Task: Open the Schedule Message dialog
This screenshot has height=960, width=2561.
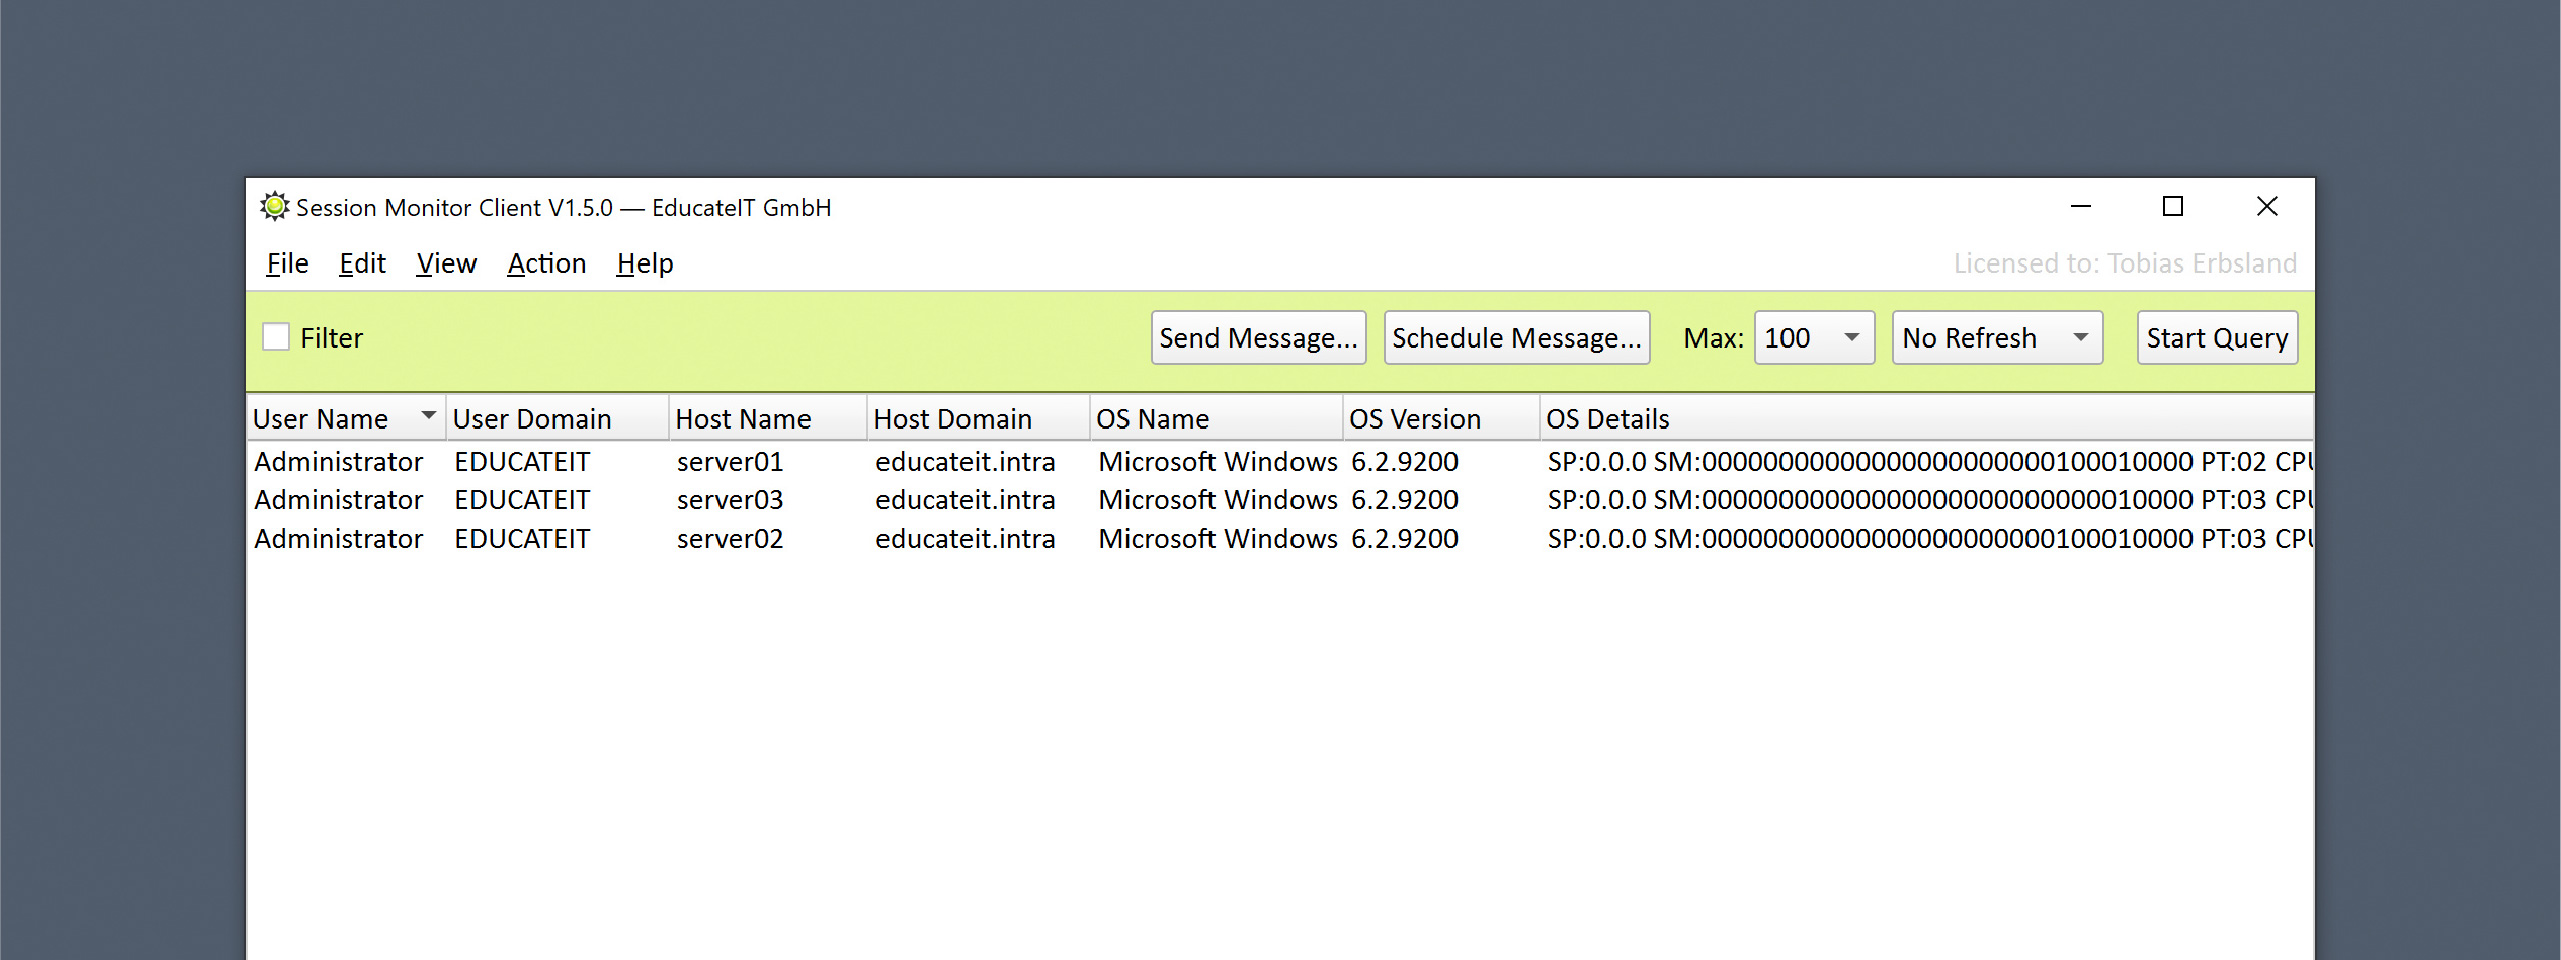Action: tap(1516, 337)
